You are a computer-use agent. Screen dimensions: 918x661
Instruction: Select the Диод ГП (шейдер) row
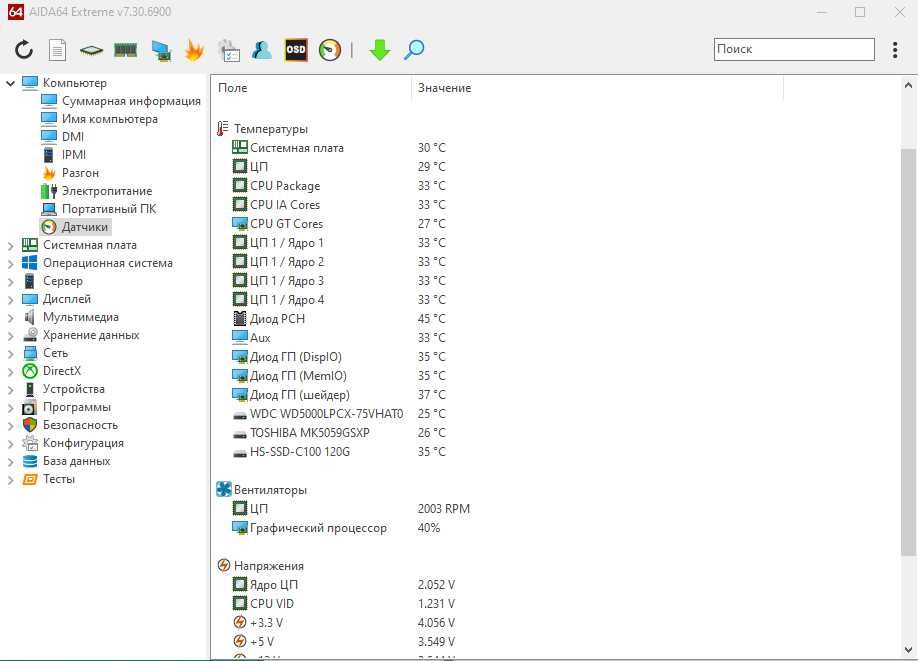tap(339, 395)
